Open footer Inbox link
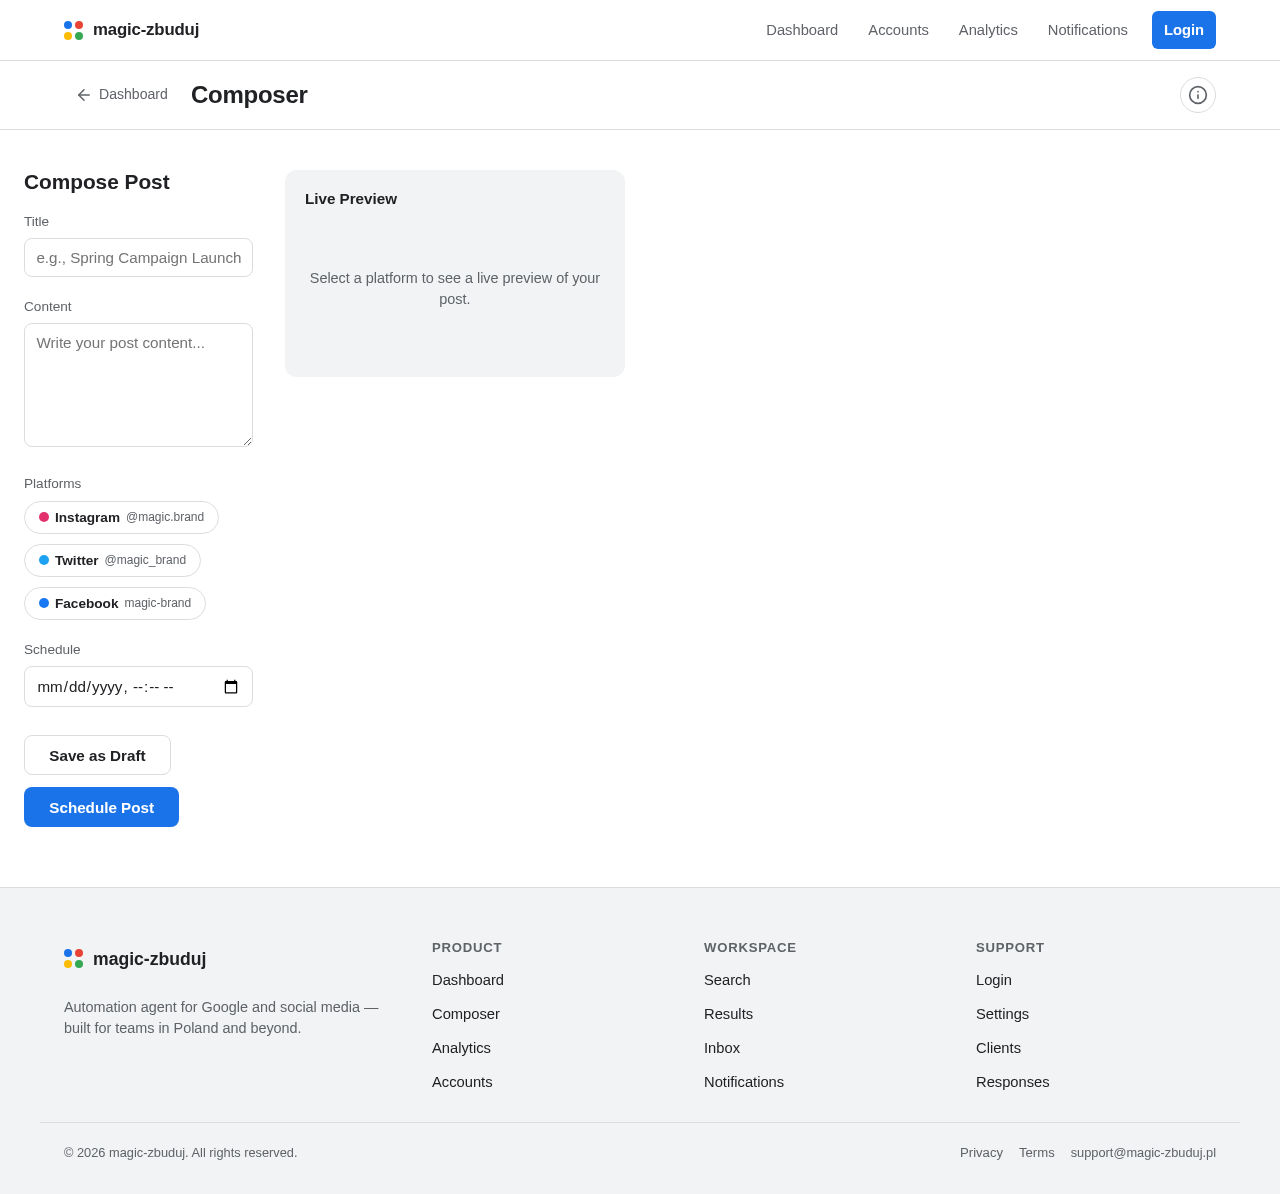This screenshot has width=1280, height=1194. [x=722, y=1048]
